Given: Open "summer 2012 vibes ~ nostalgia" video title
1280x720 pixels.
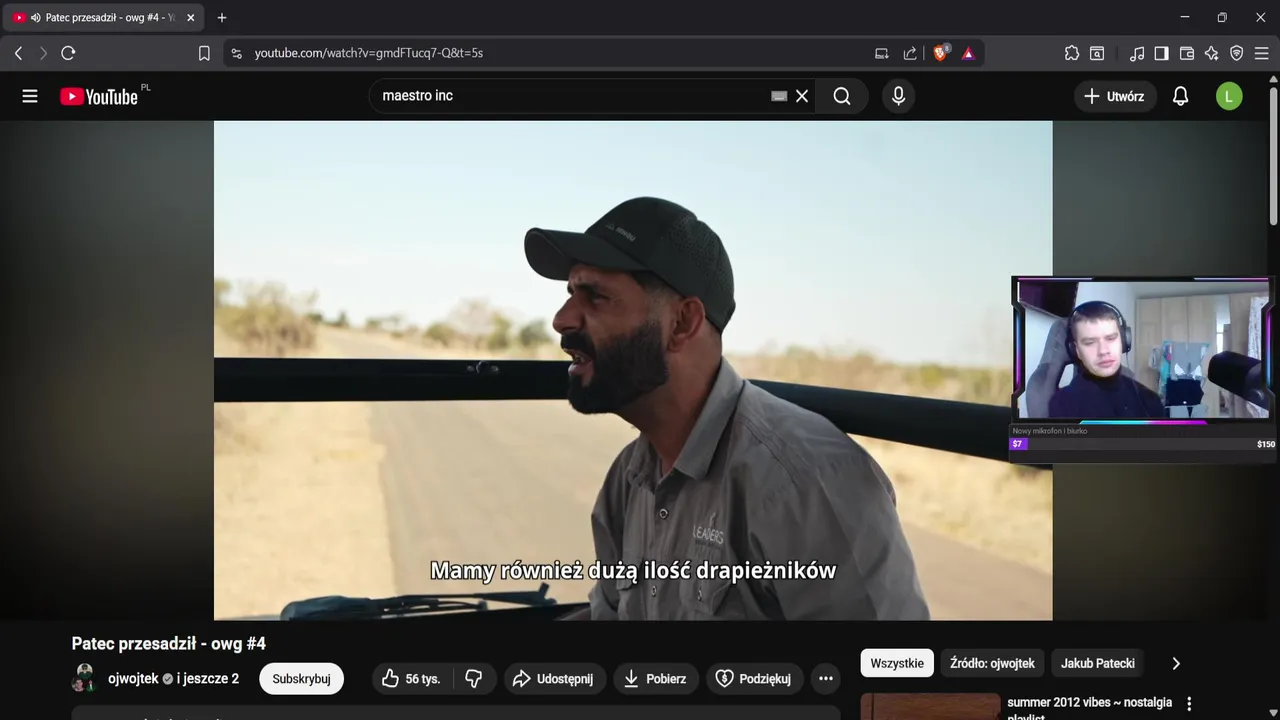Looking at the screenshot, I should coord(1089,708).
